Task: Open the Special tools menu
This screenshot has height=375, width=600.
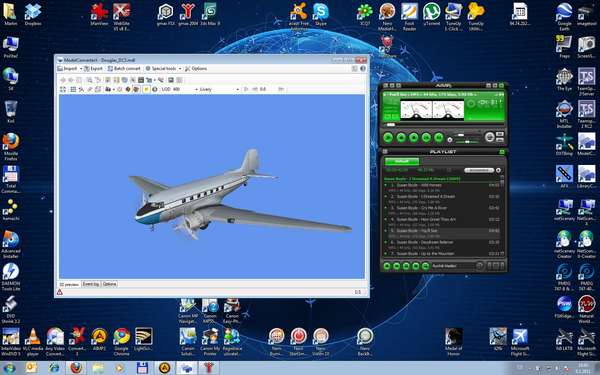Action: tap(161, 68)
